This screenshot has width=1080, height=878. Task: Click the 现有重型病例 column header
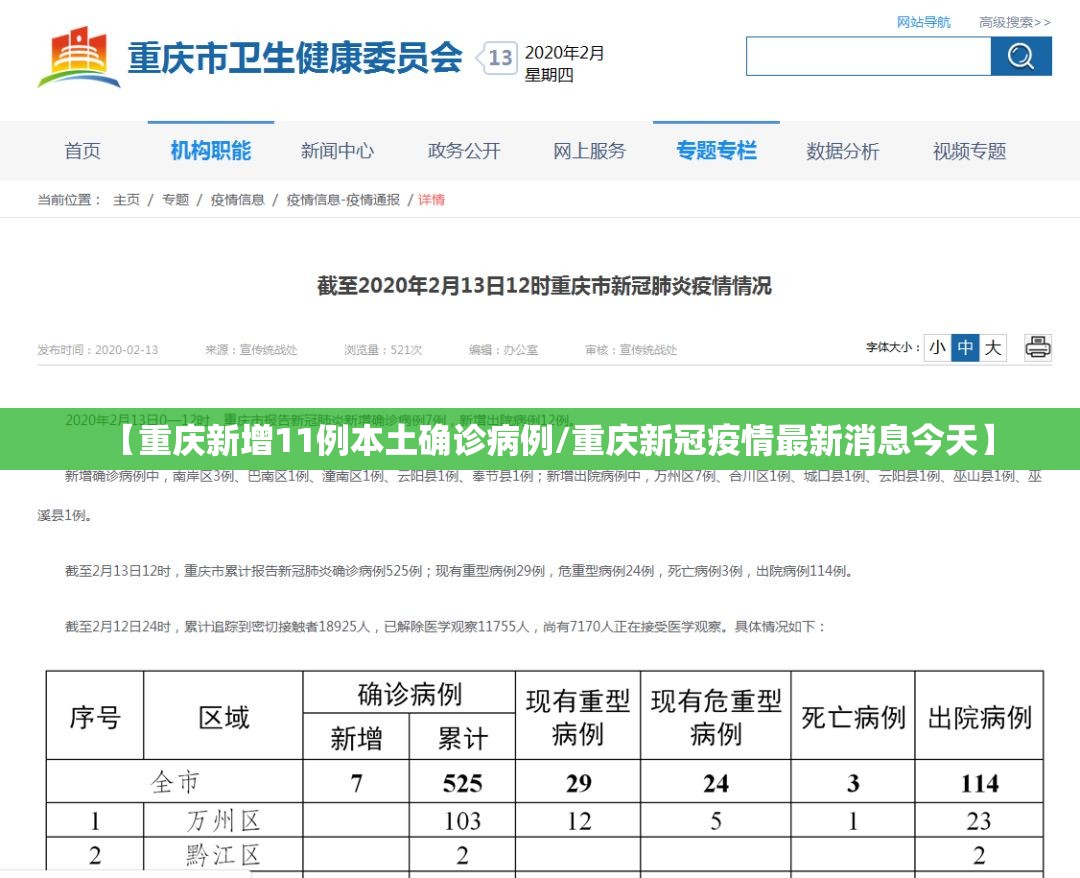coord(578,717)
